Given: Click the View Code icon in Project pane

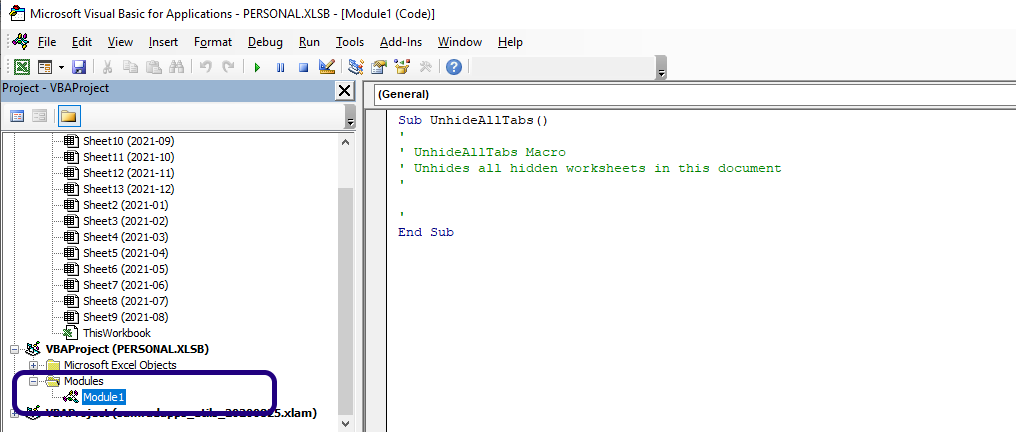Looking at the screenshot, I should click(x=17, y=116).
